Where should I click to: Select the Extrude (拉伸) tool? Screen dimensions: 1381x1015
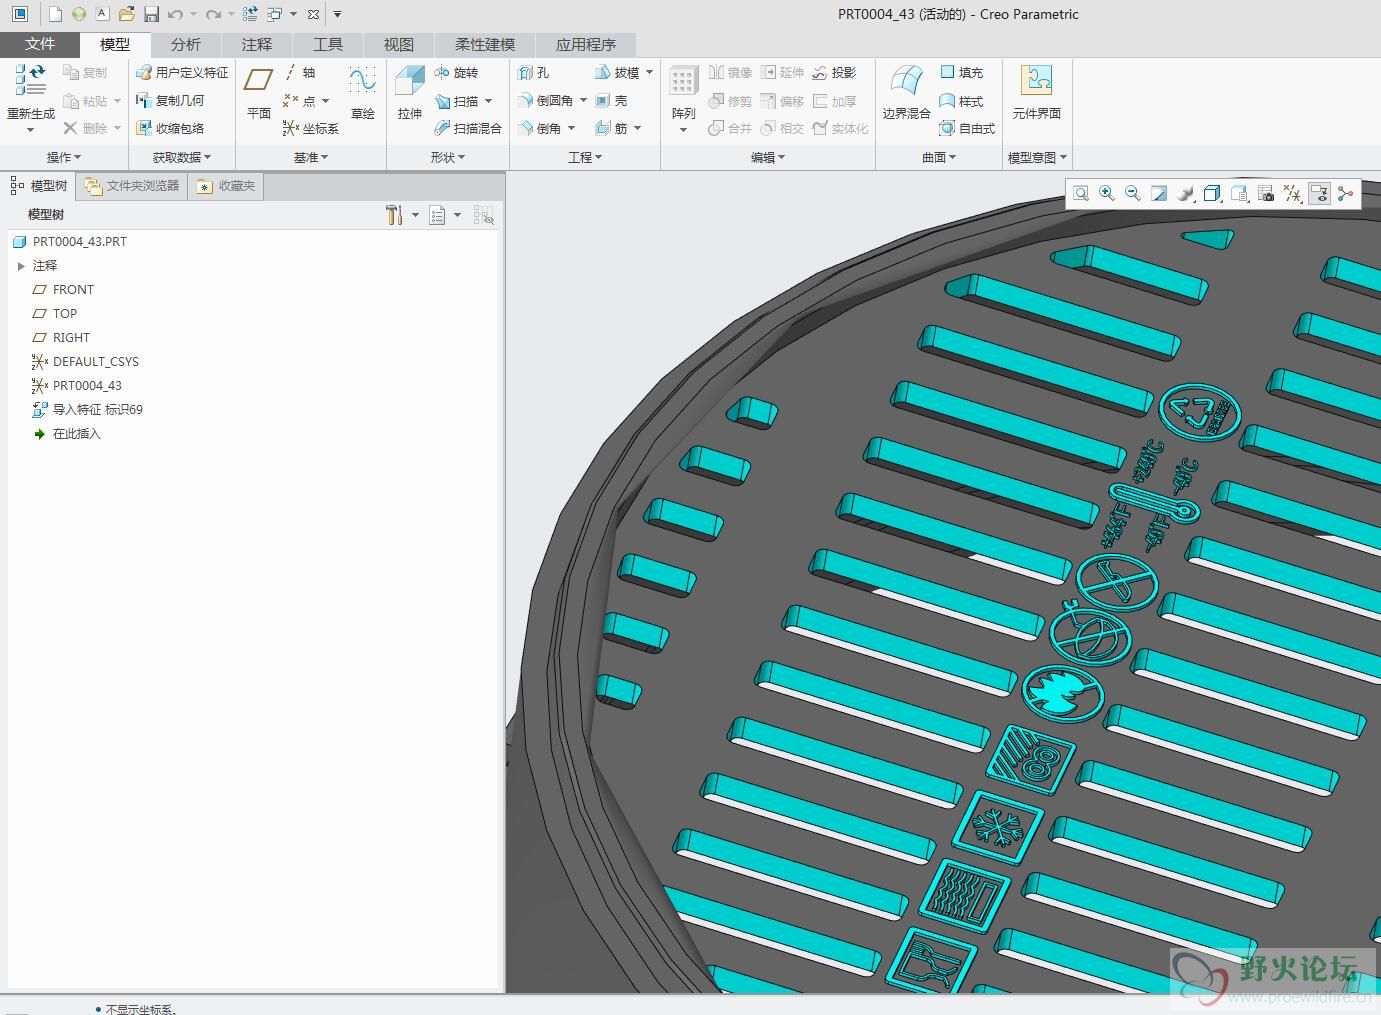coord(410,92)
